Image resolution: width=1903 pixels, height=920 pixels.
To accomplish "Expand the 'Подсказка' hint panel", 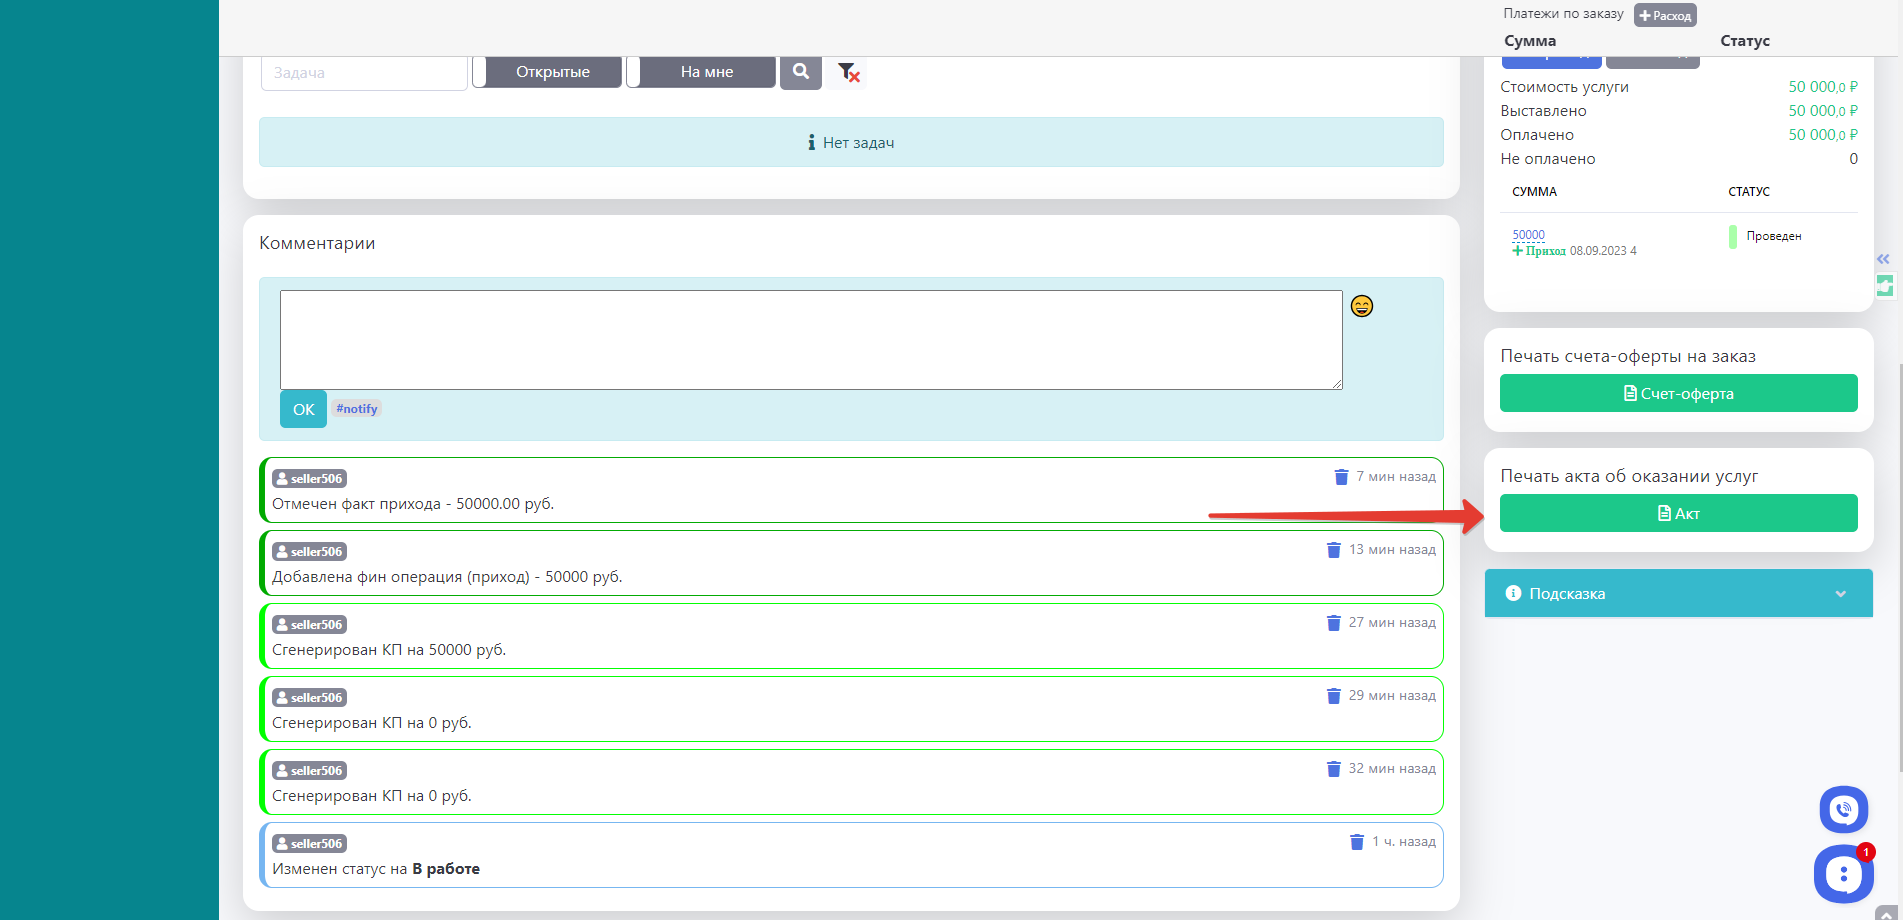I will point(1677,594).
